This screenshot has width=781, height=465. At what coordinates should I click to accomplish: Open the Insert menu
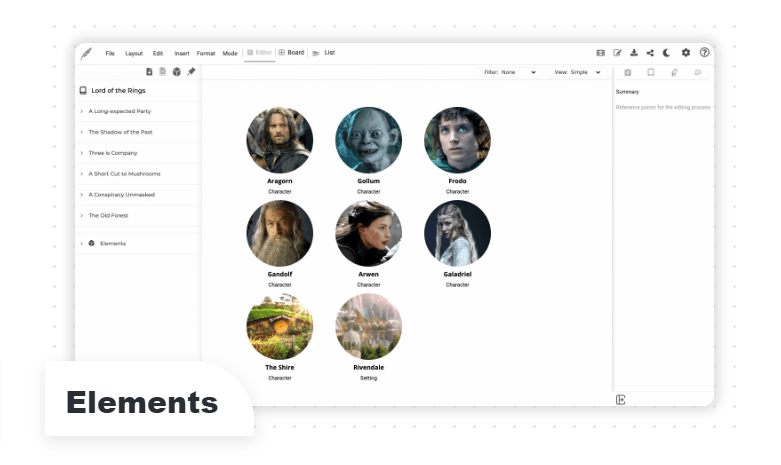coord(182,53)
